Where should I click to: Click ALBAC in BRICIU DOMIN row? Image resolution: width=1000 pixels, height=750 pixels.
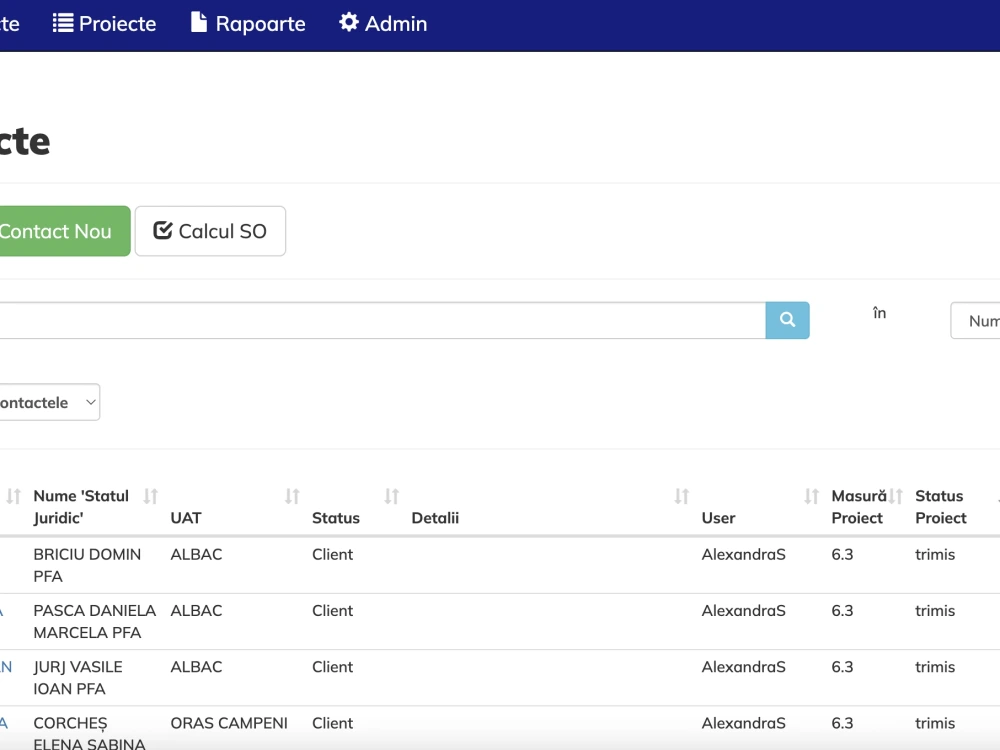(196, 554)
